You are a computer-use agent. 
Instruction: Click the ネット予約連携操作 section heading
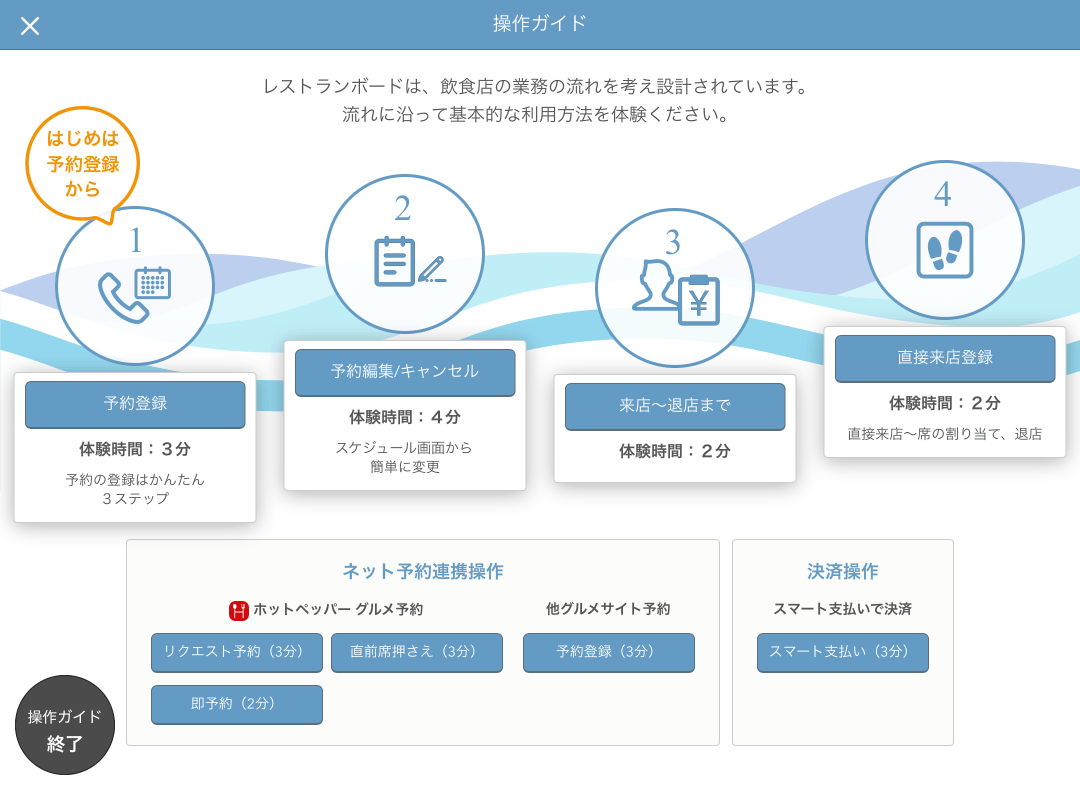pyautogui.click(x=423, y=571)
